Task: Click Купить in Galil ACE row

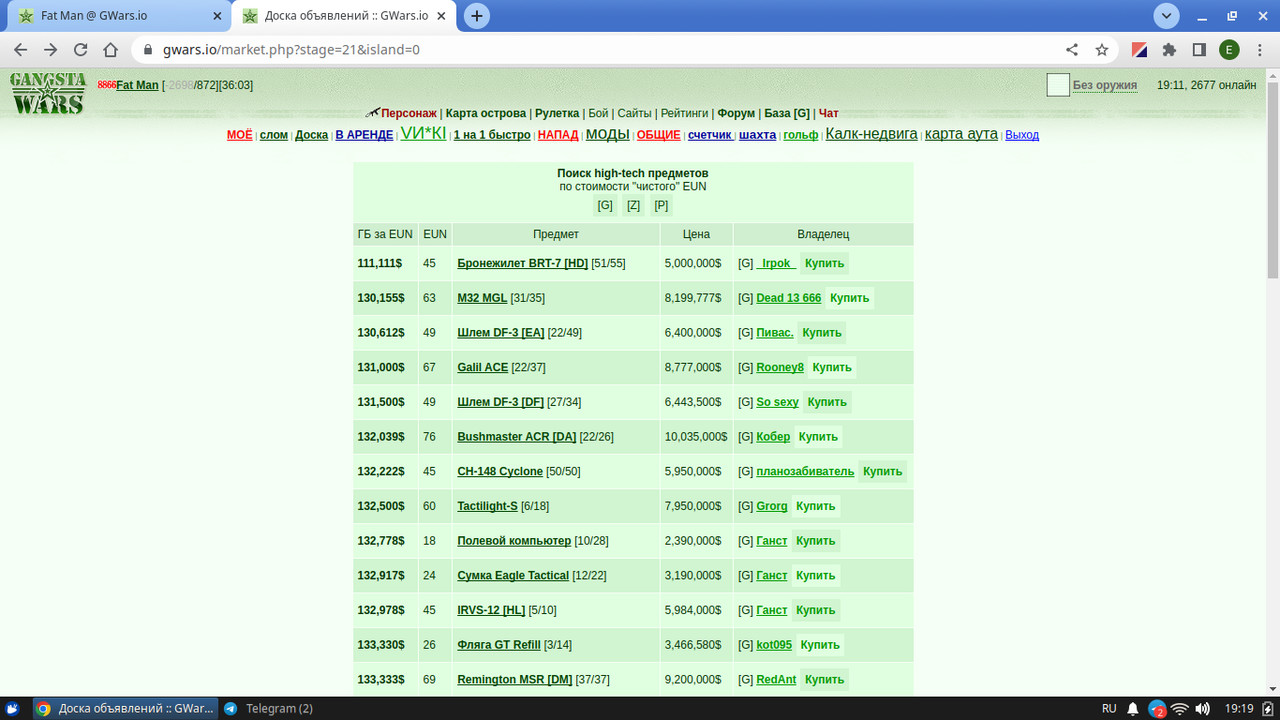Action: tap(832, 367)
